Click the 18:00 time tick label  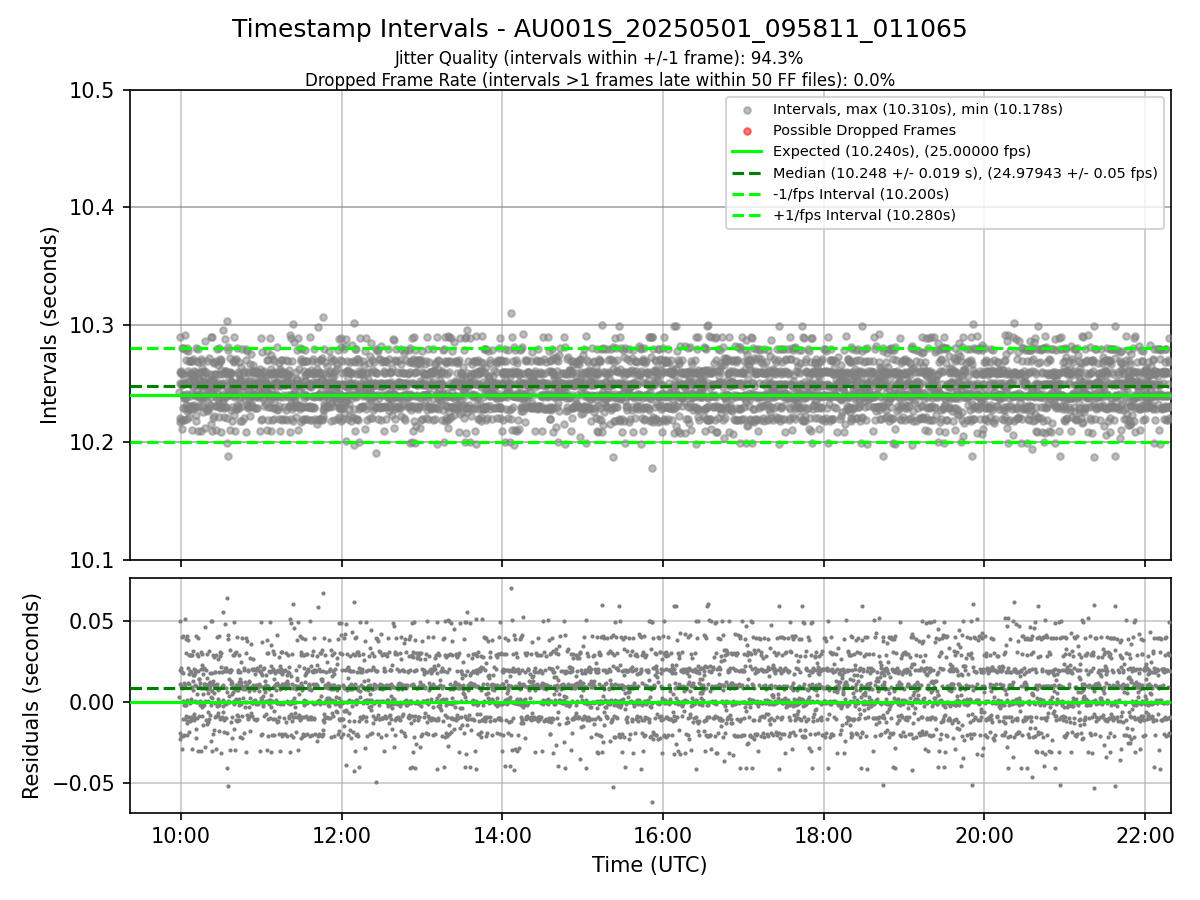coord(823,833)
